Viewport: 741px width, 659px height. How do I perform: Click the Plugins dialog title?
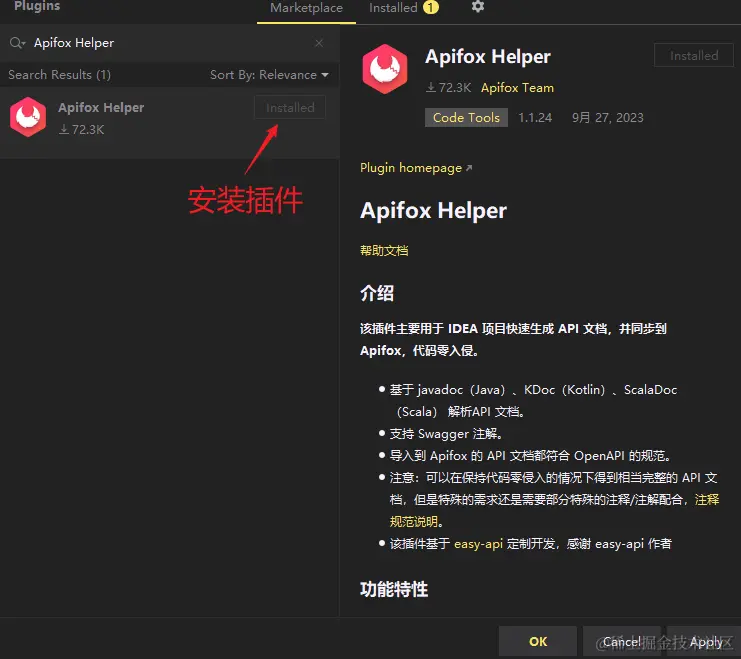pos(37,6)
